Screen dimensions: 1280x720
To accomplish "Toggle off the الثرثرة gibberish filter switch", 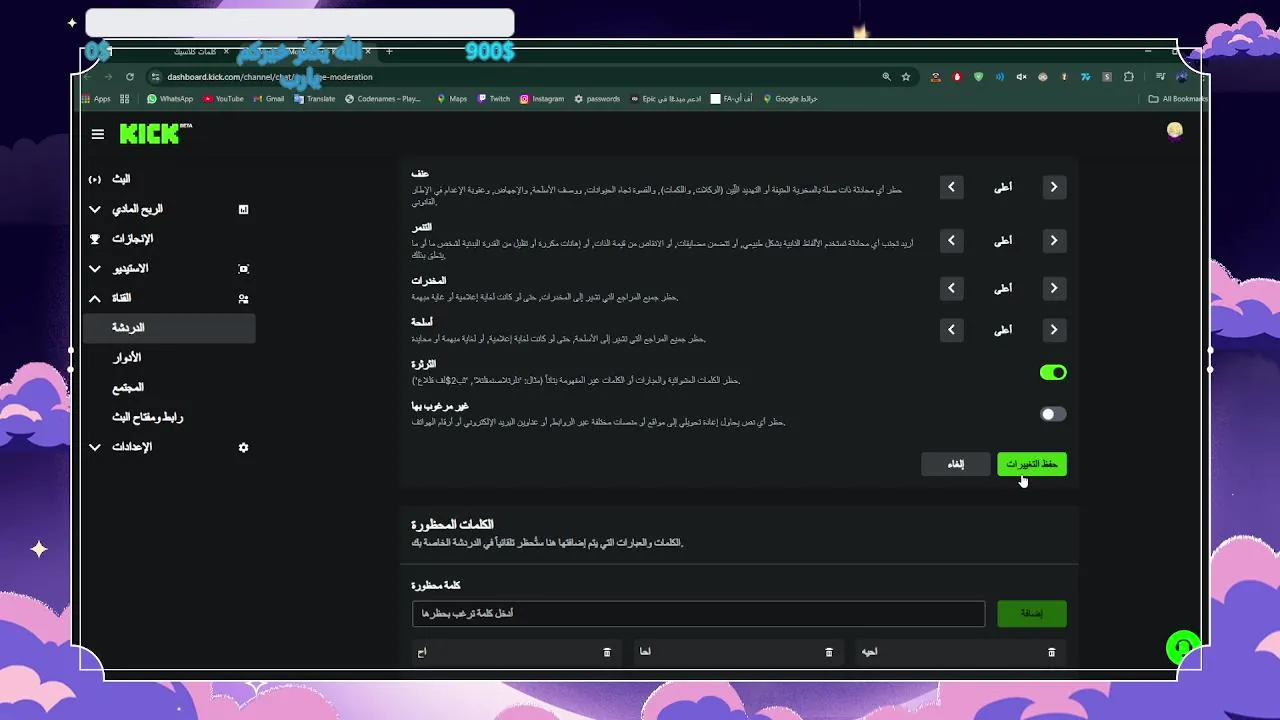I will pos(1053,372).
